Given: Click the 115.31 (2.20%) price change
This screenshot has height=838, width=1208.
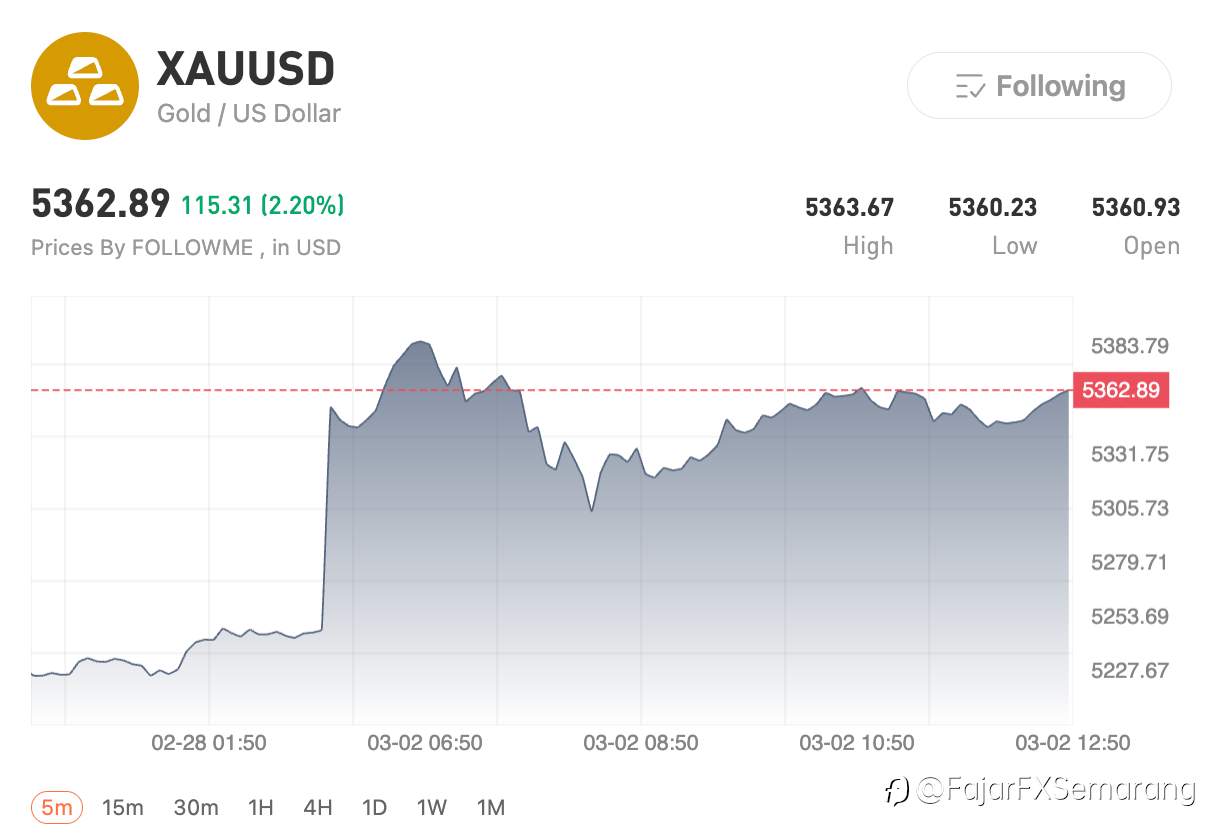Looking at the screenshot, I should [262, 206].
